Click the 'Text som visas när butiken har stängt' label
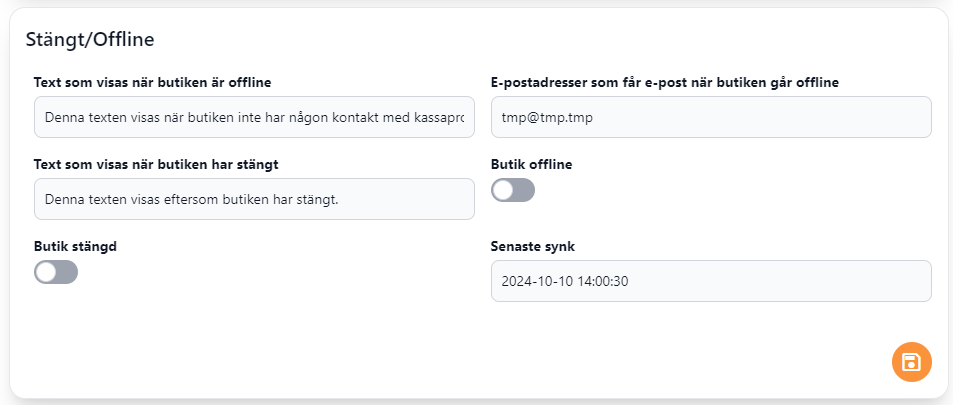 tap(162, 164)
